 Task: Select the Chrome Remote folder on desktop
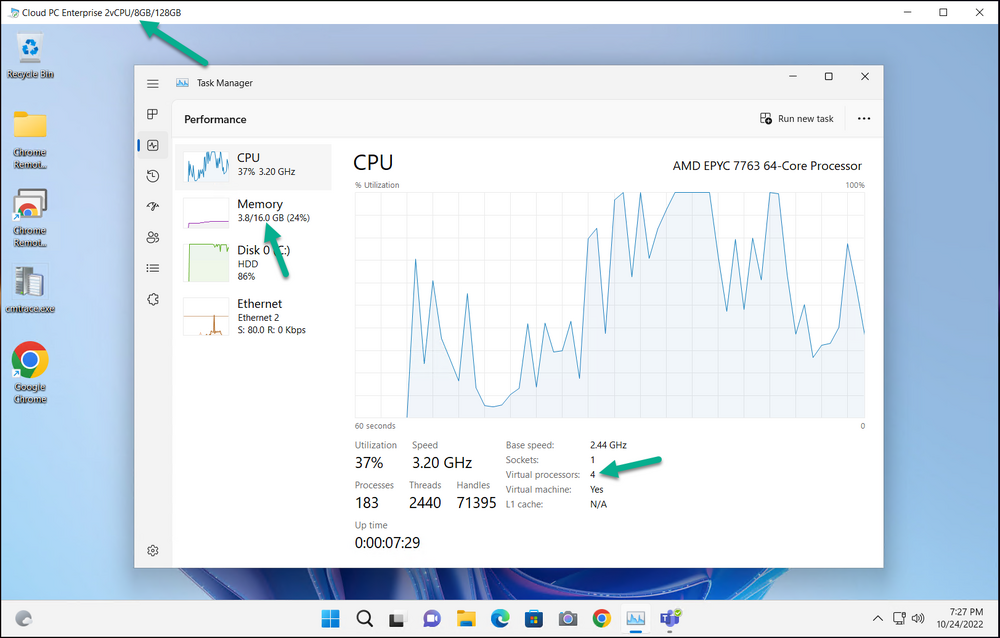[x=30, y=140]
